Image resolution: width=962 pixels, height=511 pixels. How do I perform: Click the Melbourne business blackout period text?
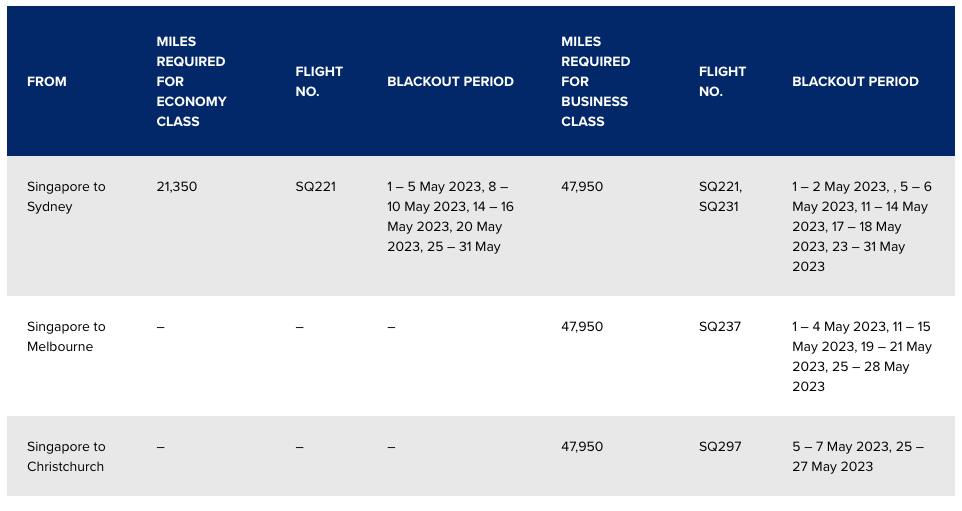point(862,356)
